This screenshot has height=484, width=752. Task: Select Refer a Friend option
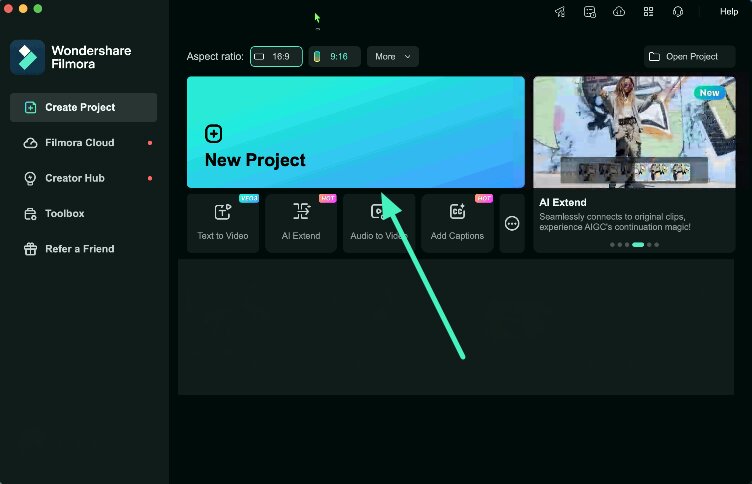click(x=83, y=249)
